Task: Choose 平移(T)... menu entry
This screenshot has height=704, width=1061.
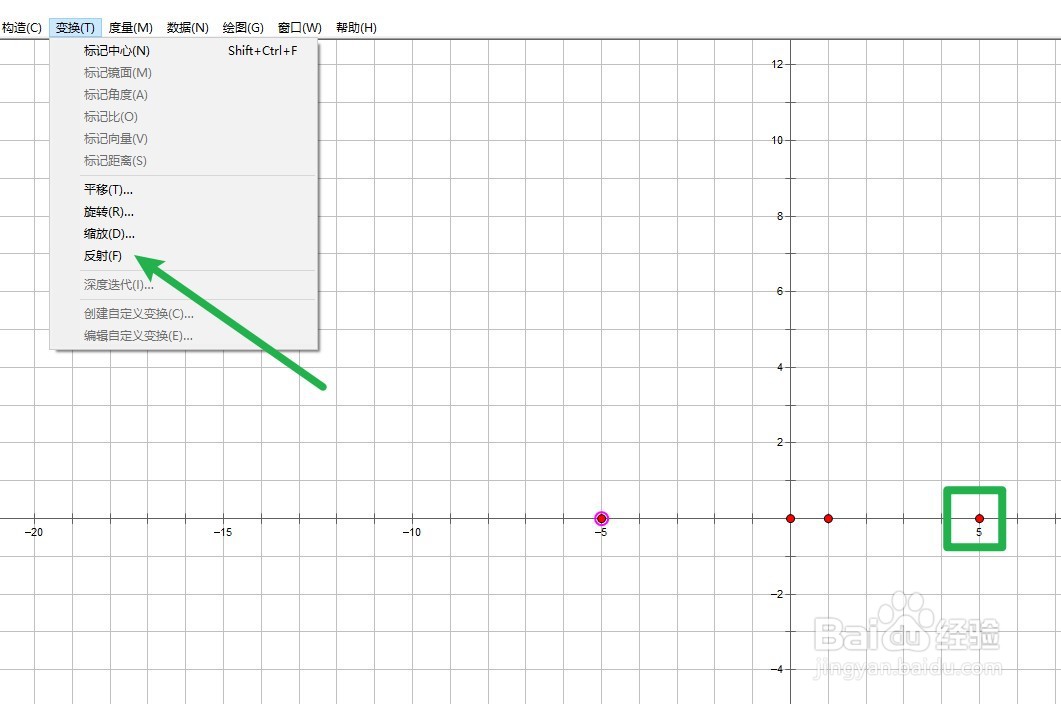Action: [184, 190]
